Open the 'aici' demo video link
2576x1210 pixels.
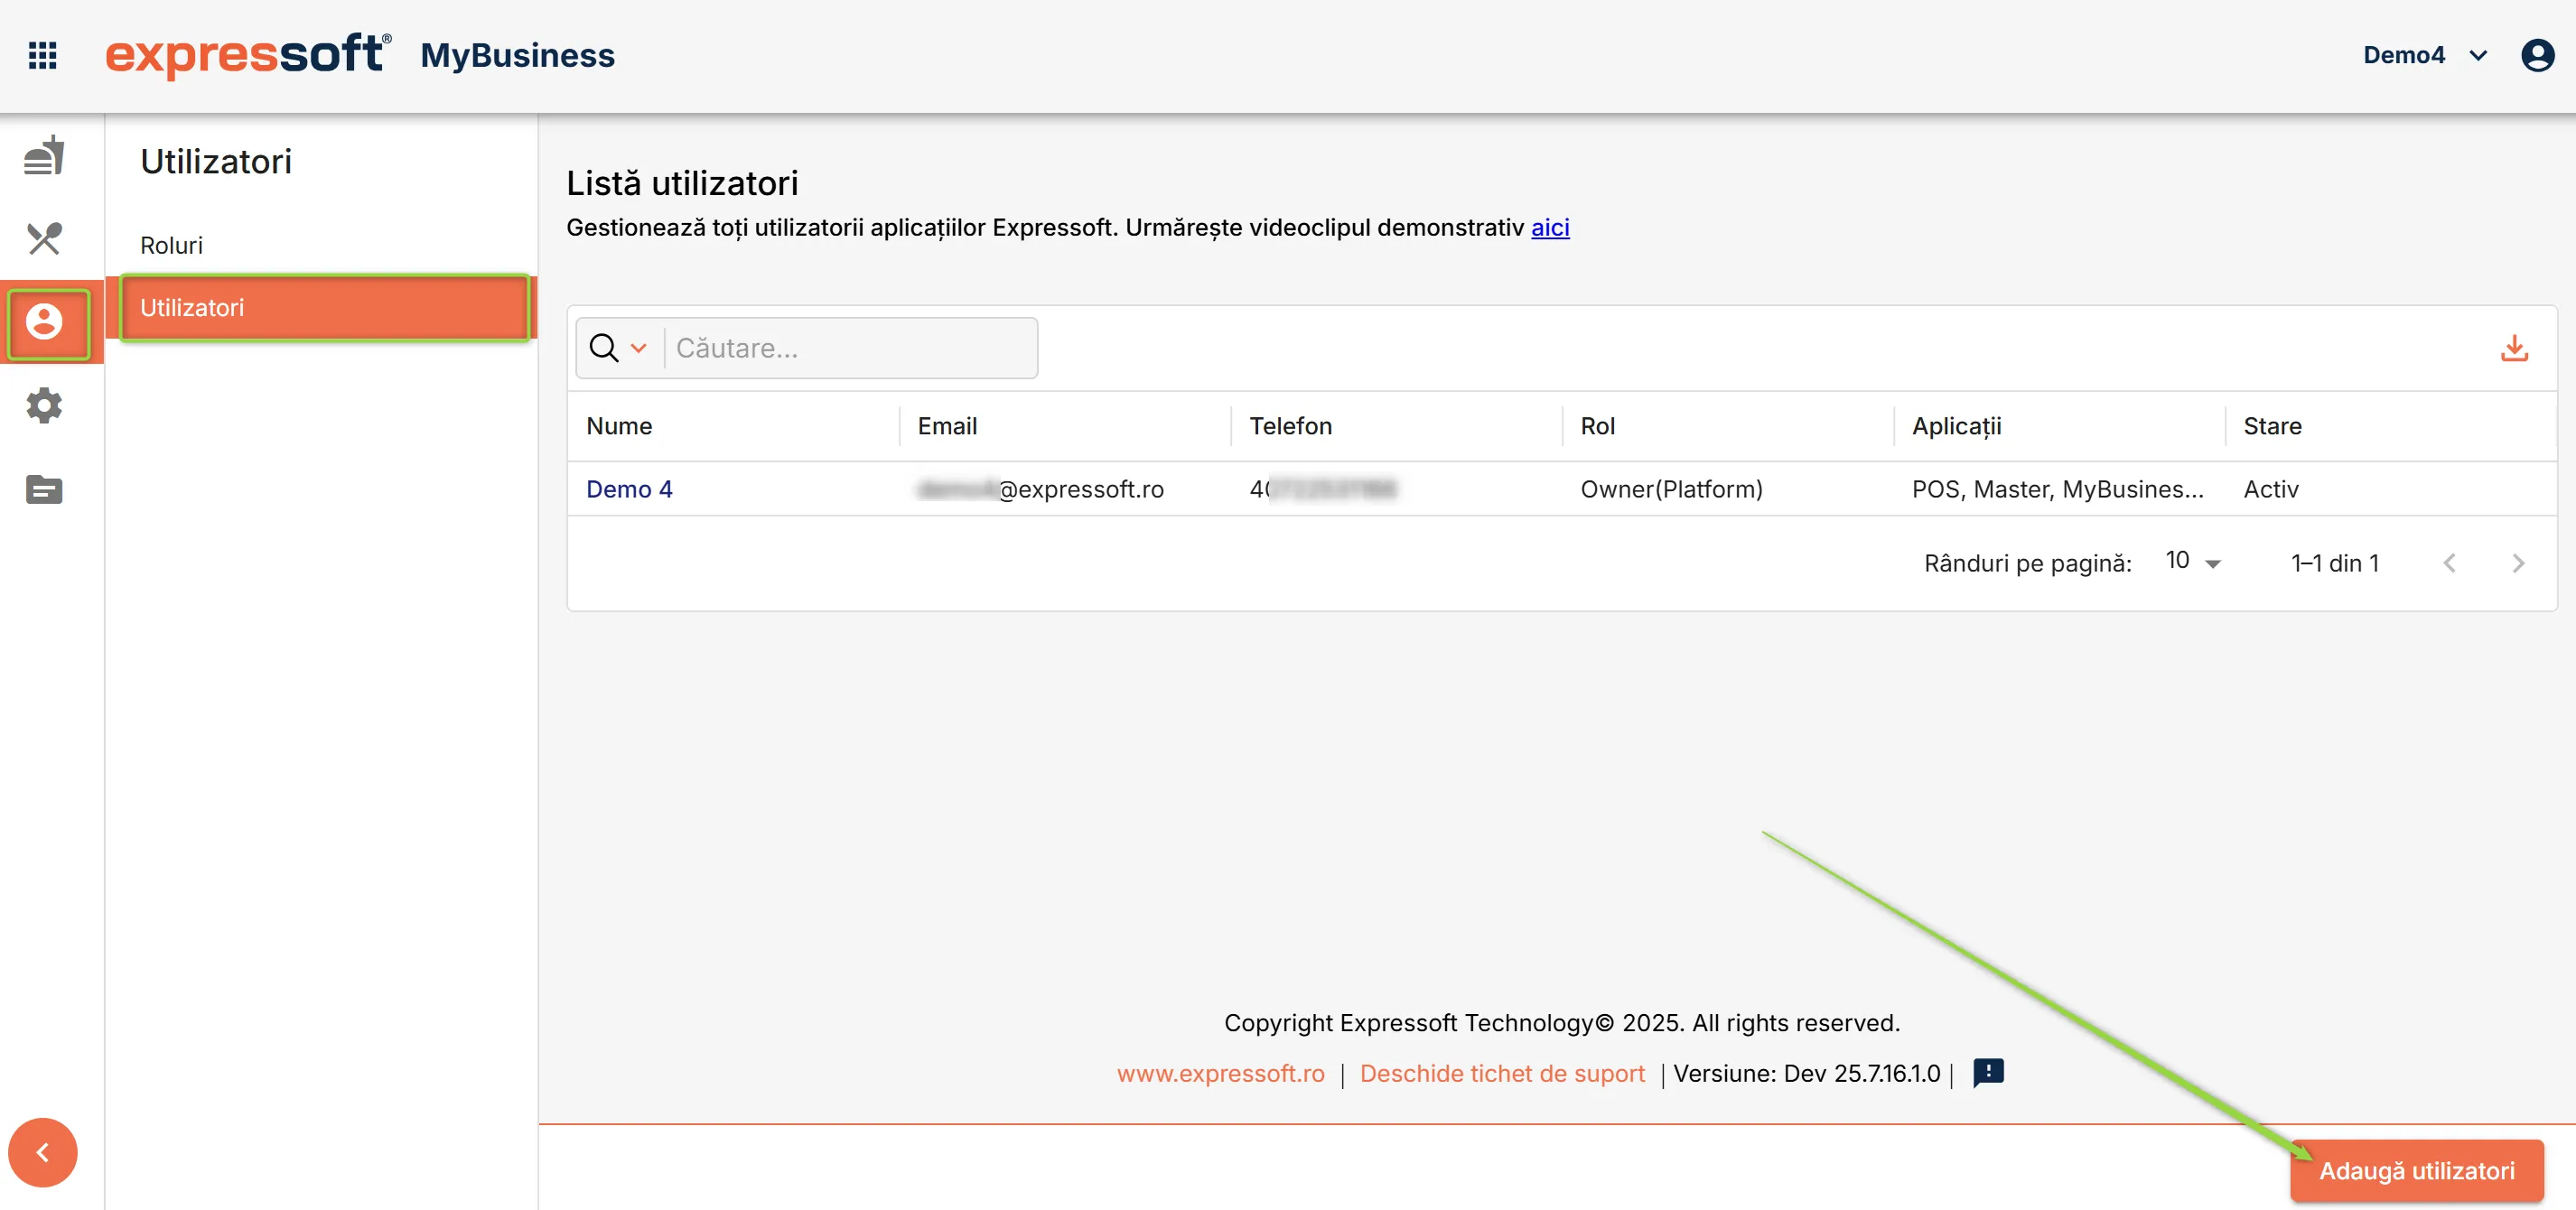pos(1550,228)
